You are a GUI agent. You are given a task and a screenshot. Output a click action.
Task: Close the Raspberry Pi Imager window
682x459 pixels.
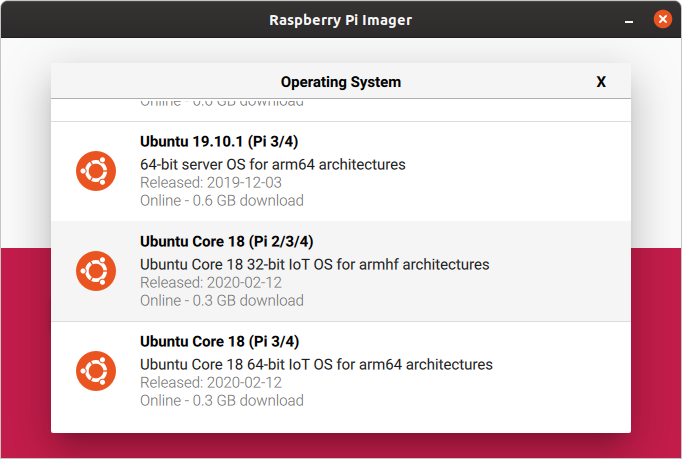(x=661, y=19)
